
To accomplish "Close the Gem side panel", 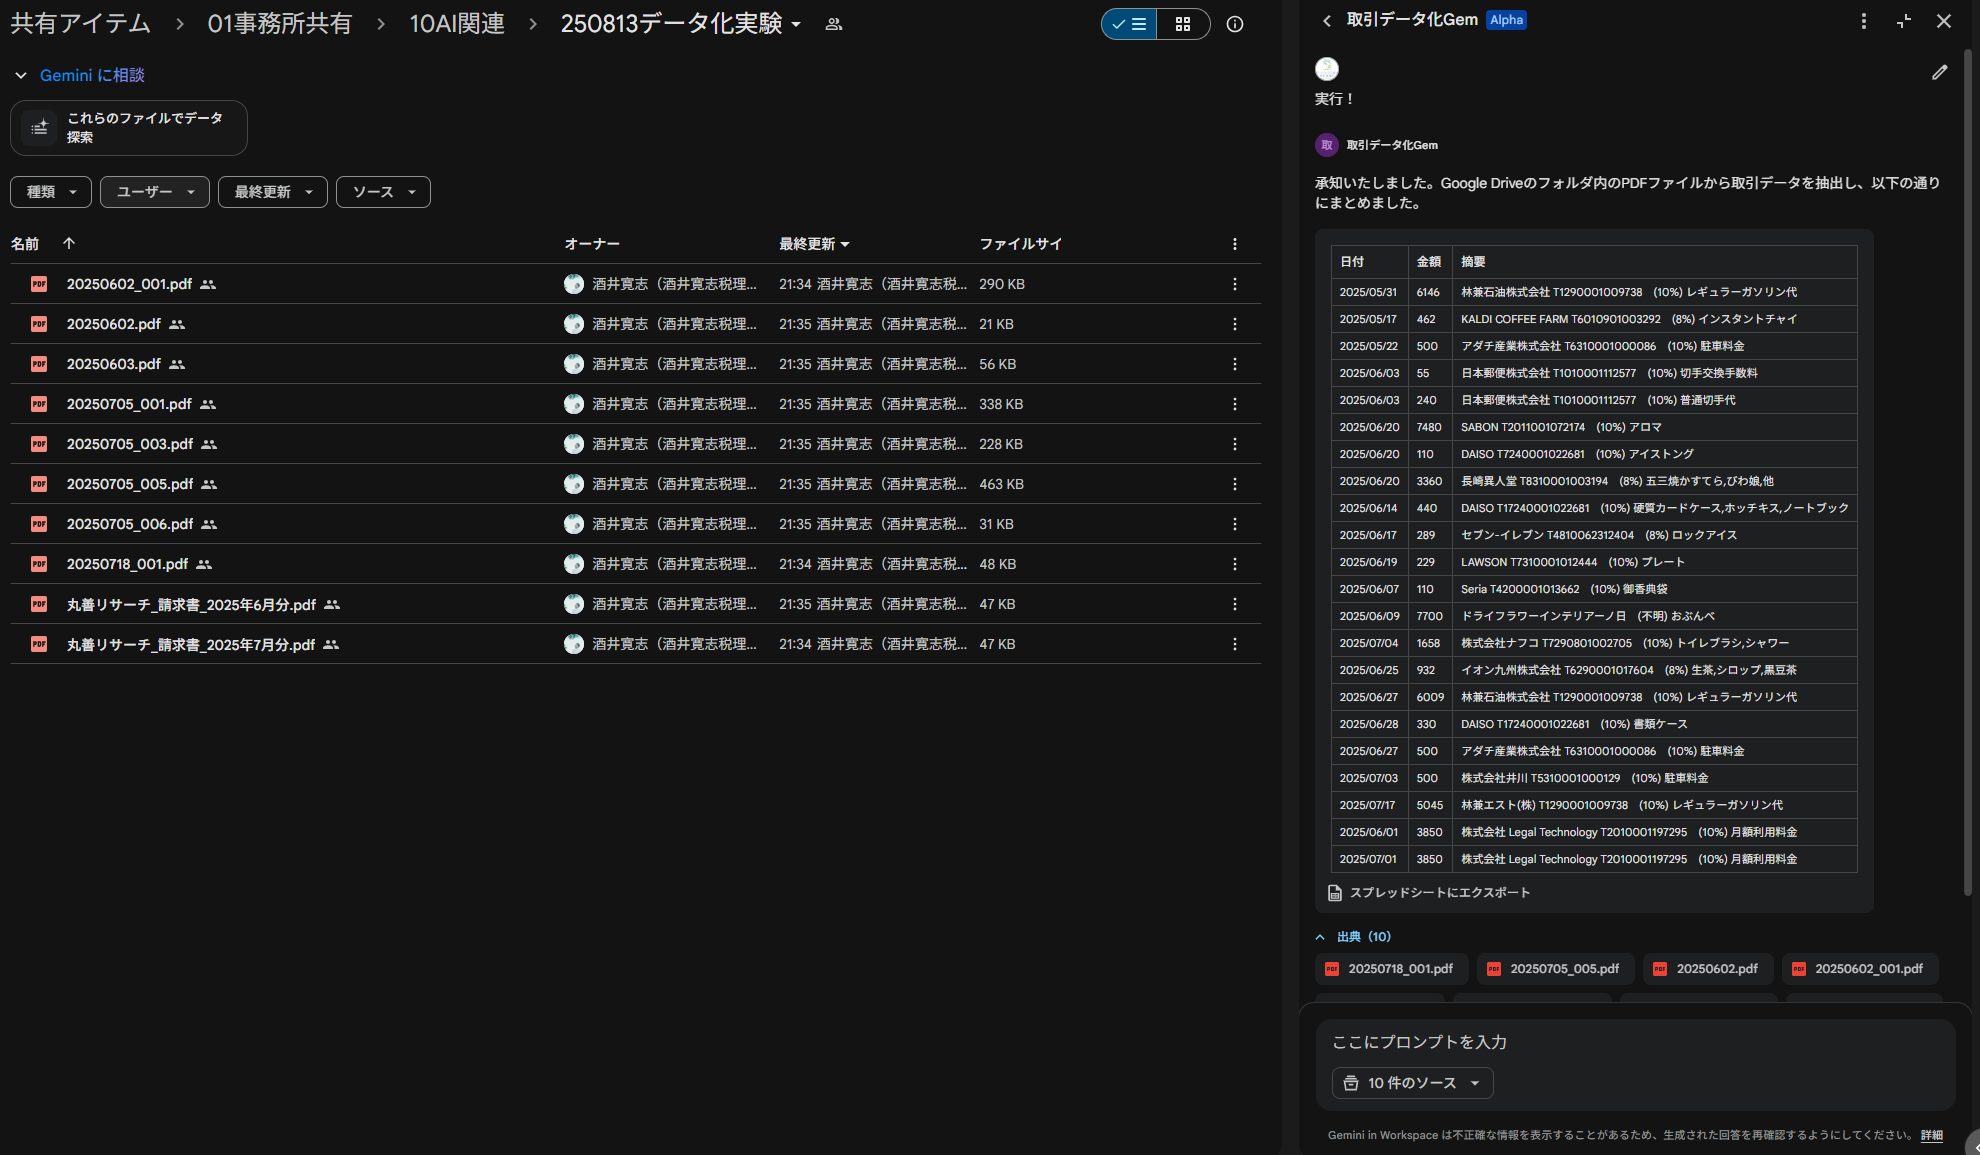I will pos(1944,21).
